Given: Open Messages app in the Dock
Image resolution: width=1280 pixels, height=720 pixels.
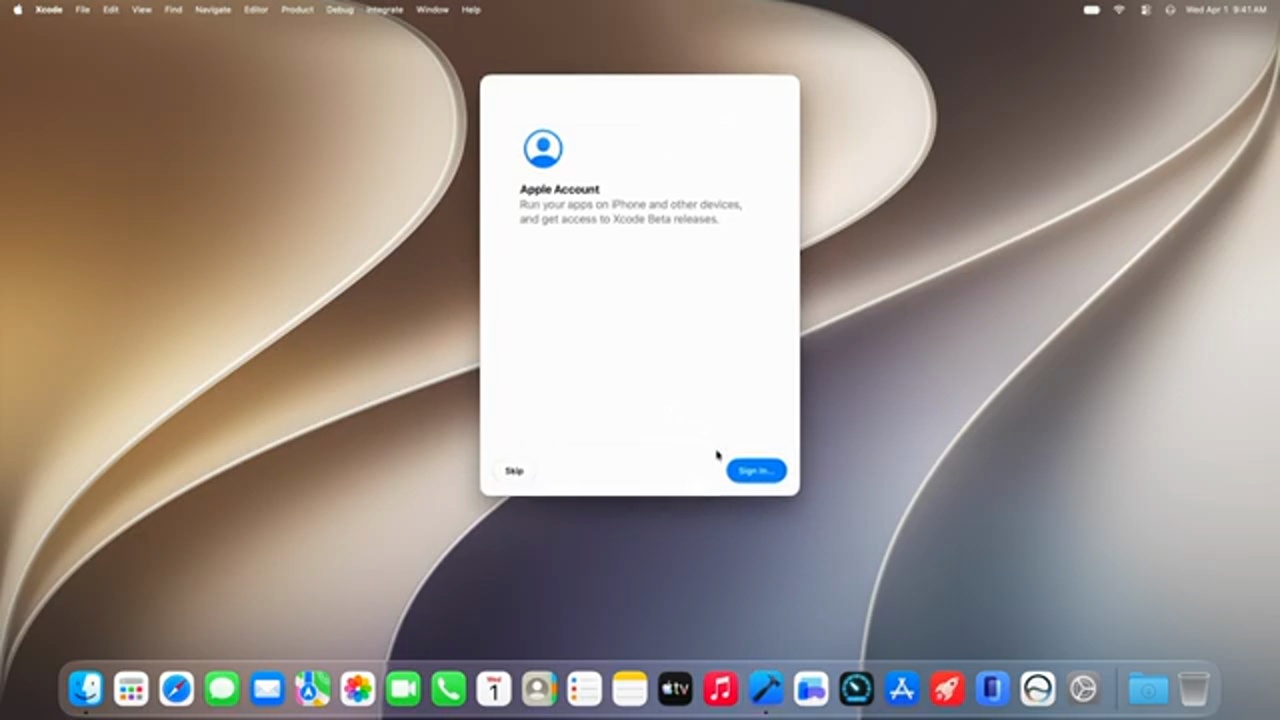Looking at the screenshot, I should [x=222, y=689].
